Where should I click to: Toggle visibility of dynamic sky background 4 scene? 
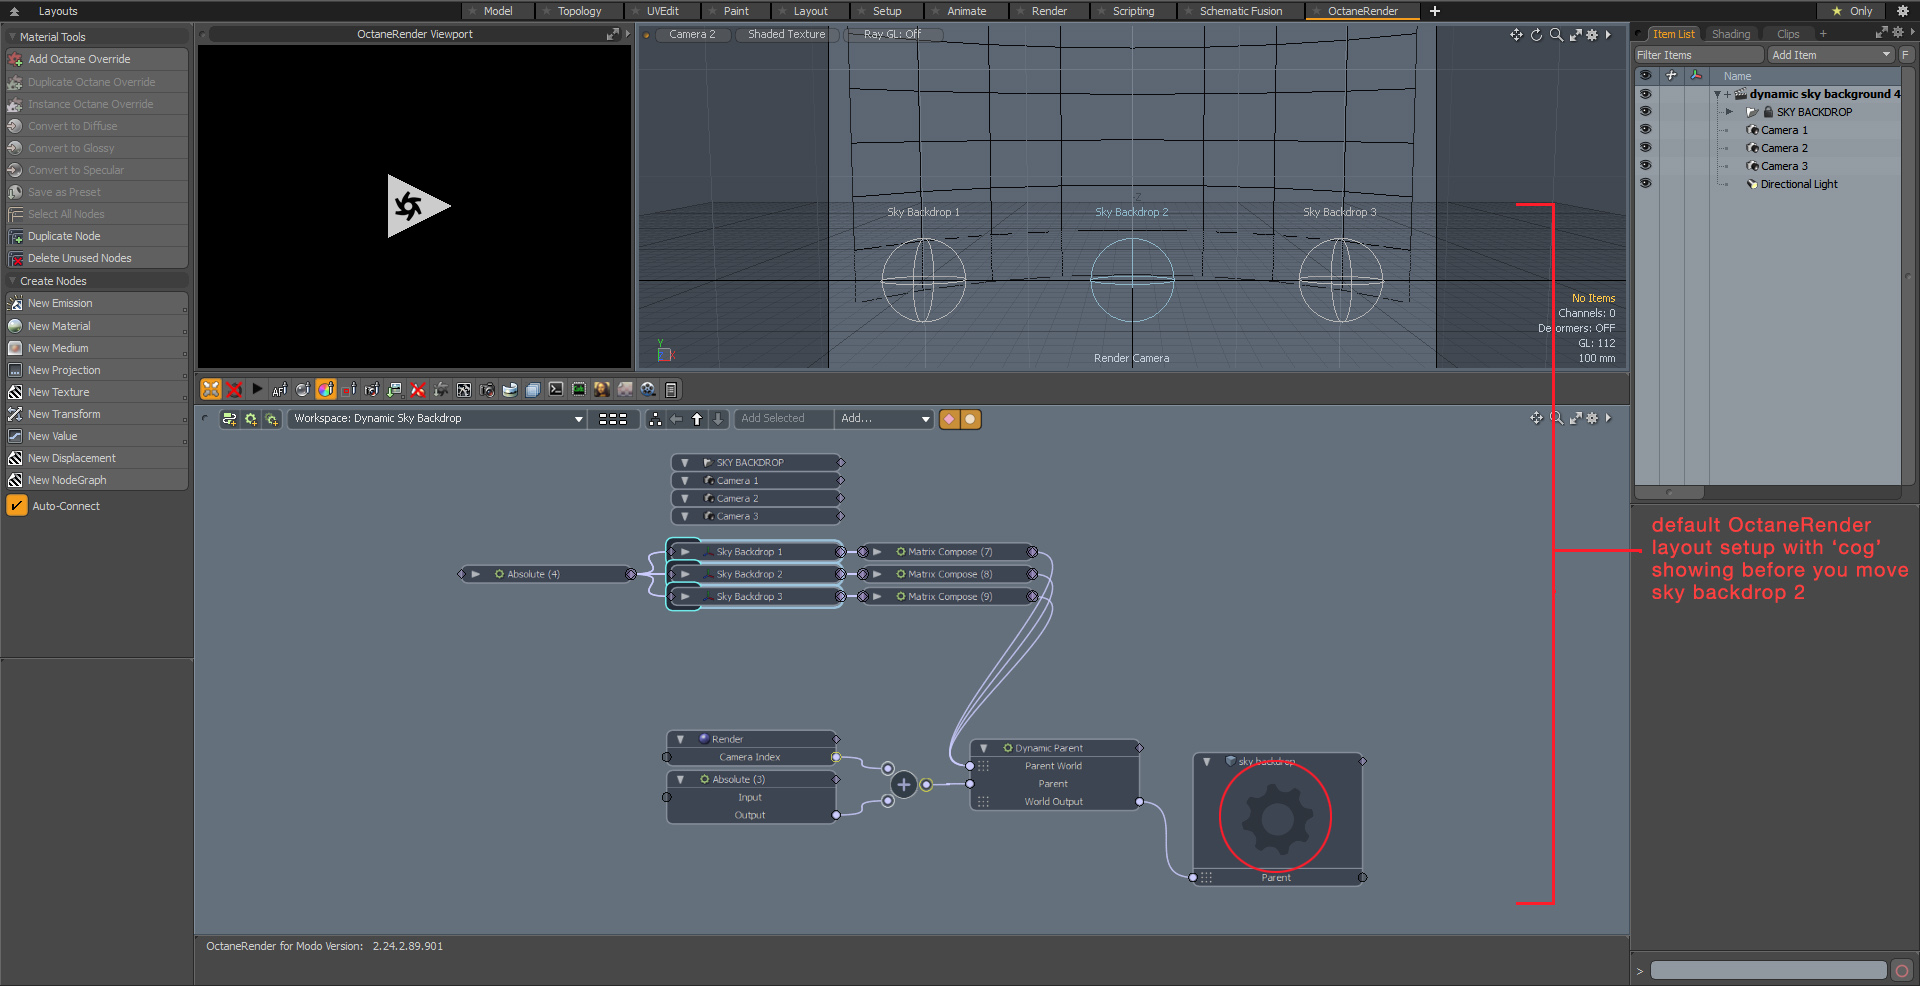[x=1645, y=94]
